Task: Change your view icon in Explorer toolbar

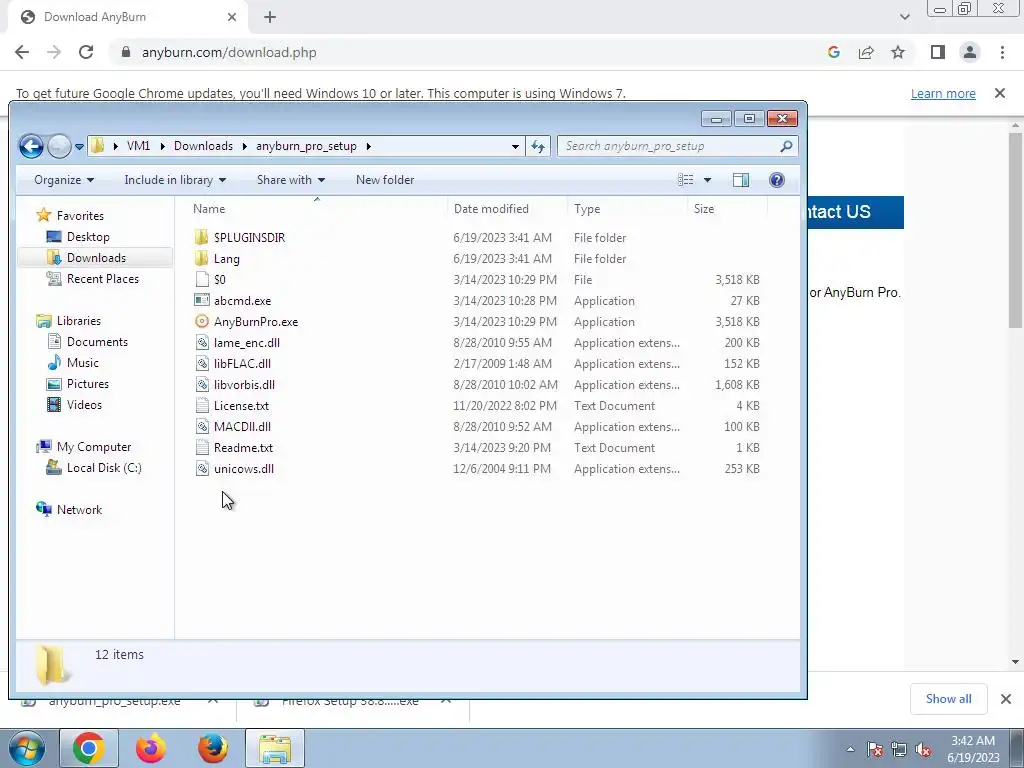Action: coord(686,180)
